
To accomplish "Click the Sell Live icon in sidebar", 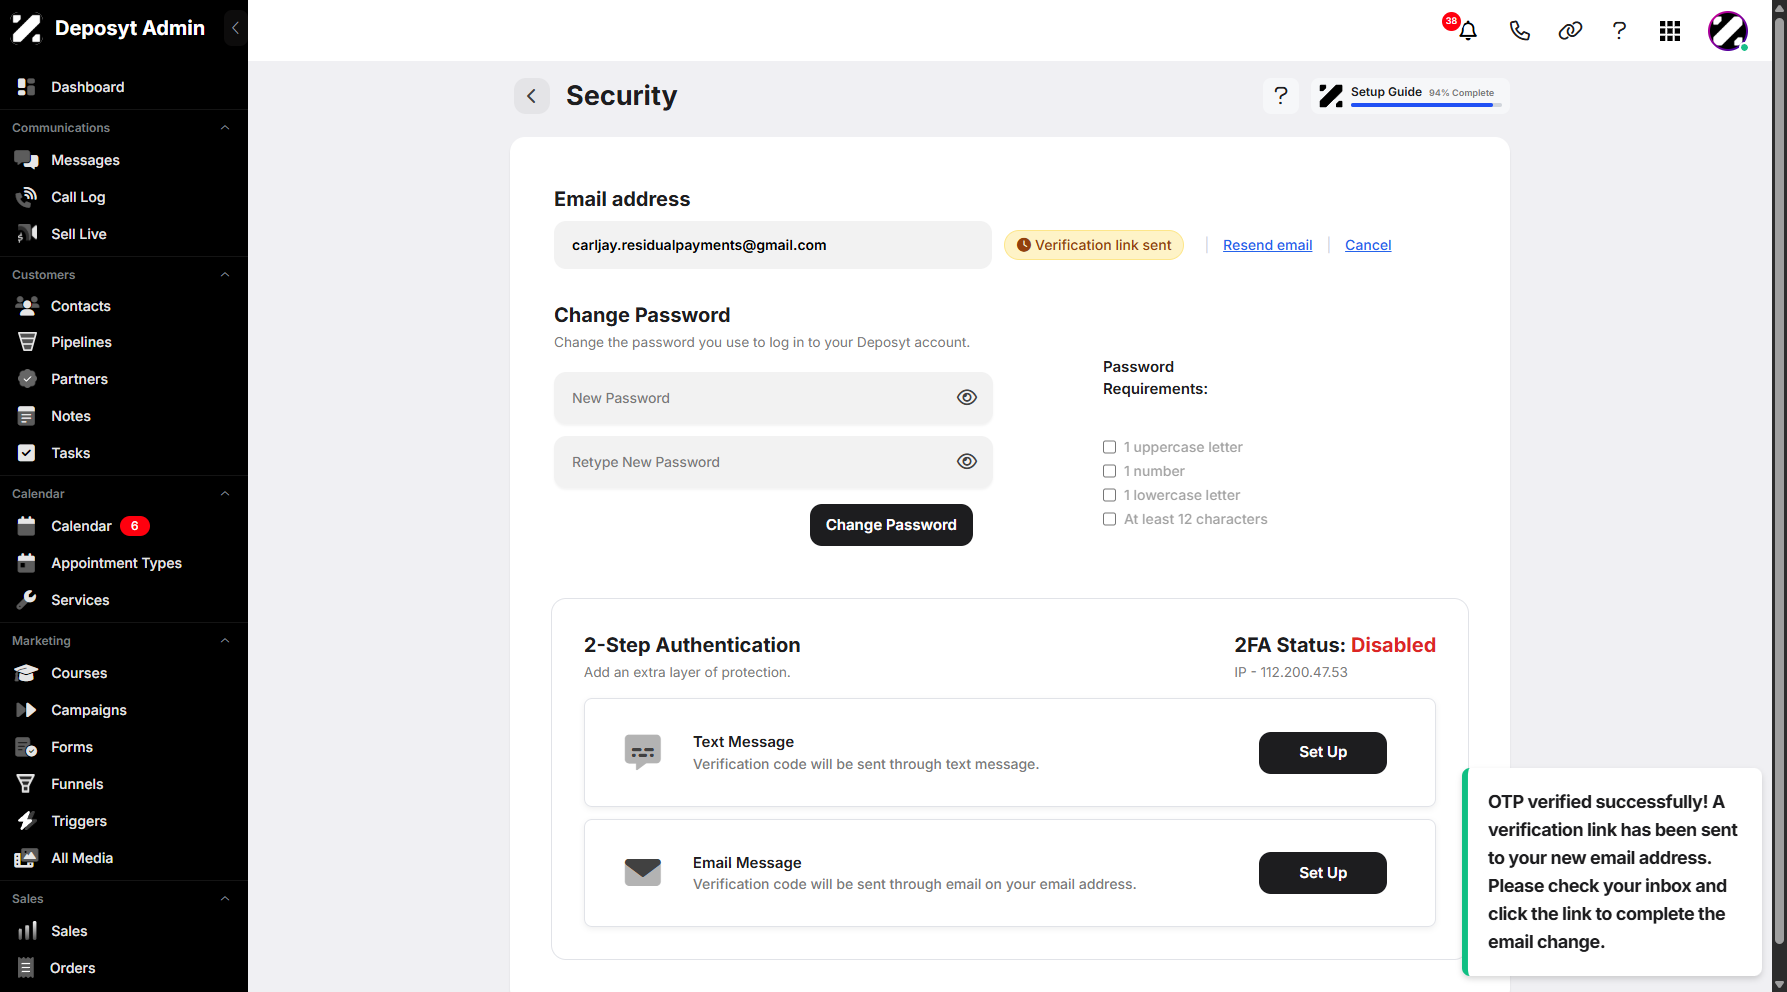I will point(27,234).
